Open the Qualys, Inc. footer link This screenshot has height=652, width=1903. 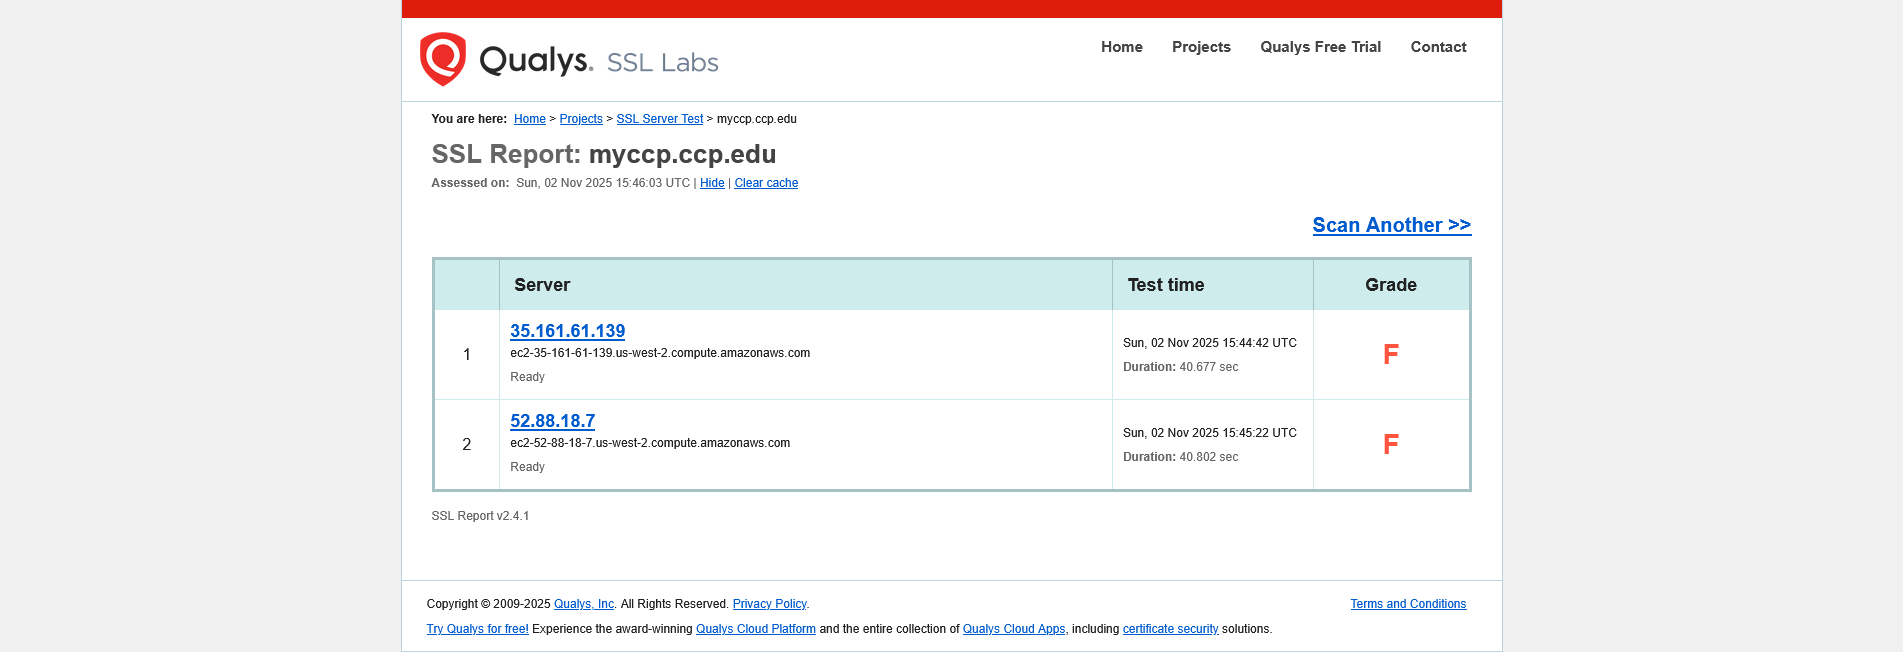(584, 604)
